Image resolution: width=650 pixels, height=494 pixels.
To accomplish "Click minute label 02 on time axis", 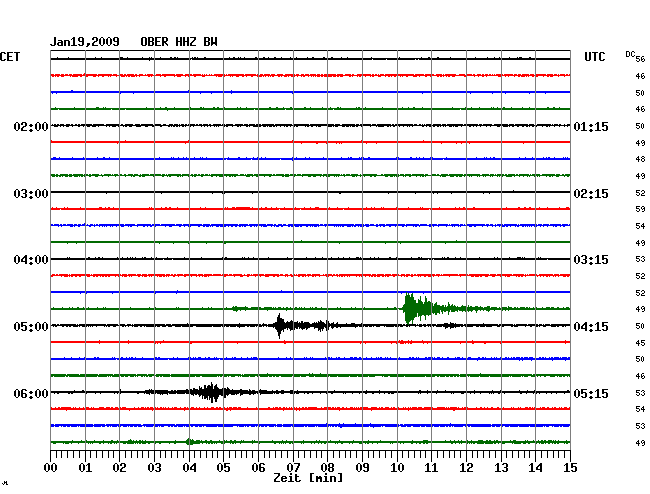I will coord(119,468).
